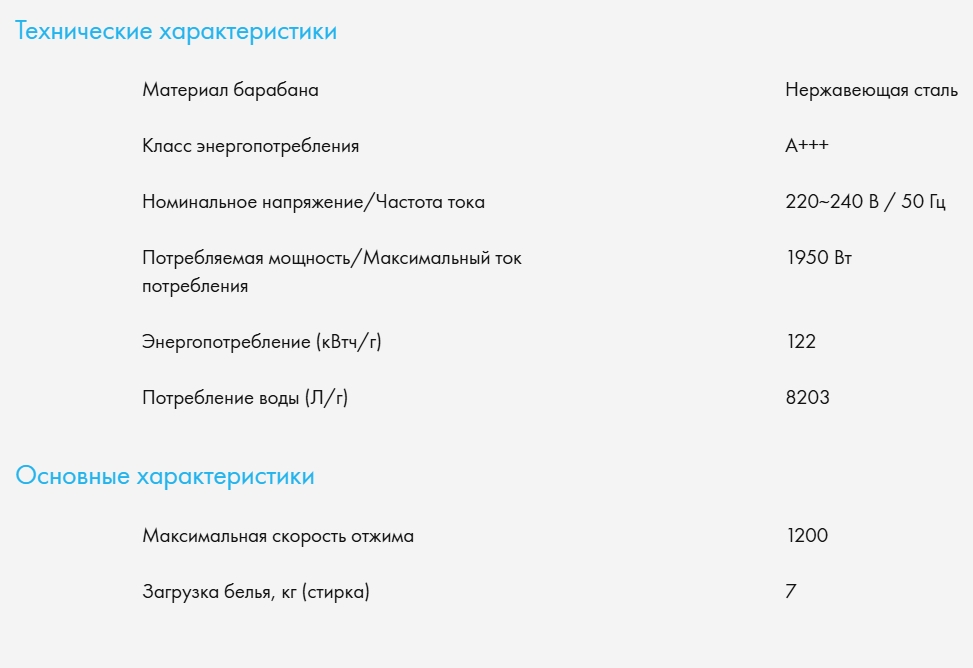The width and height of the screenshot is (973, 668).
Task: Click the 'Загрузка белья, кг (стирка)' label
Action: (256, 593)
